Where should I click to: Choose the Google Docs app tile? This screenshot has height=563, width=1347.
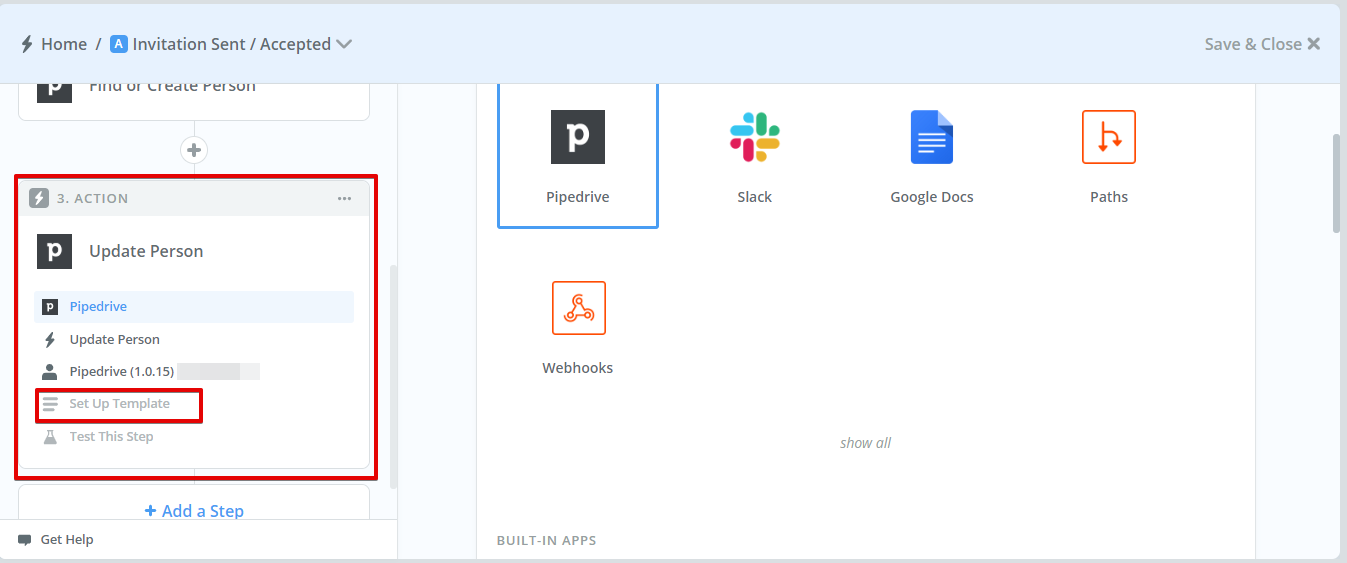coord(932,155)
